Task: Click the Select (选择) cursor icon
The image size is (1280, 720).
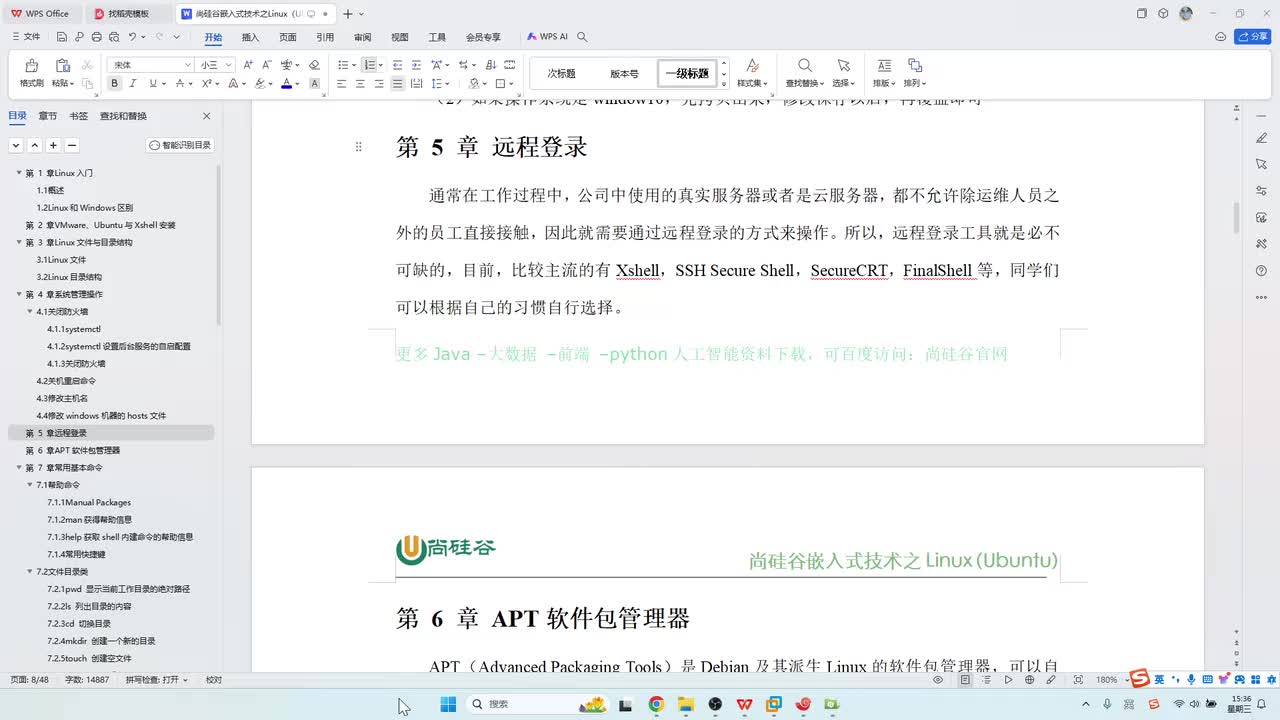Action: tap(843, 66)
